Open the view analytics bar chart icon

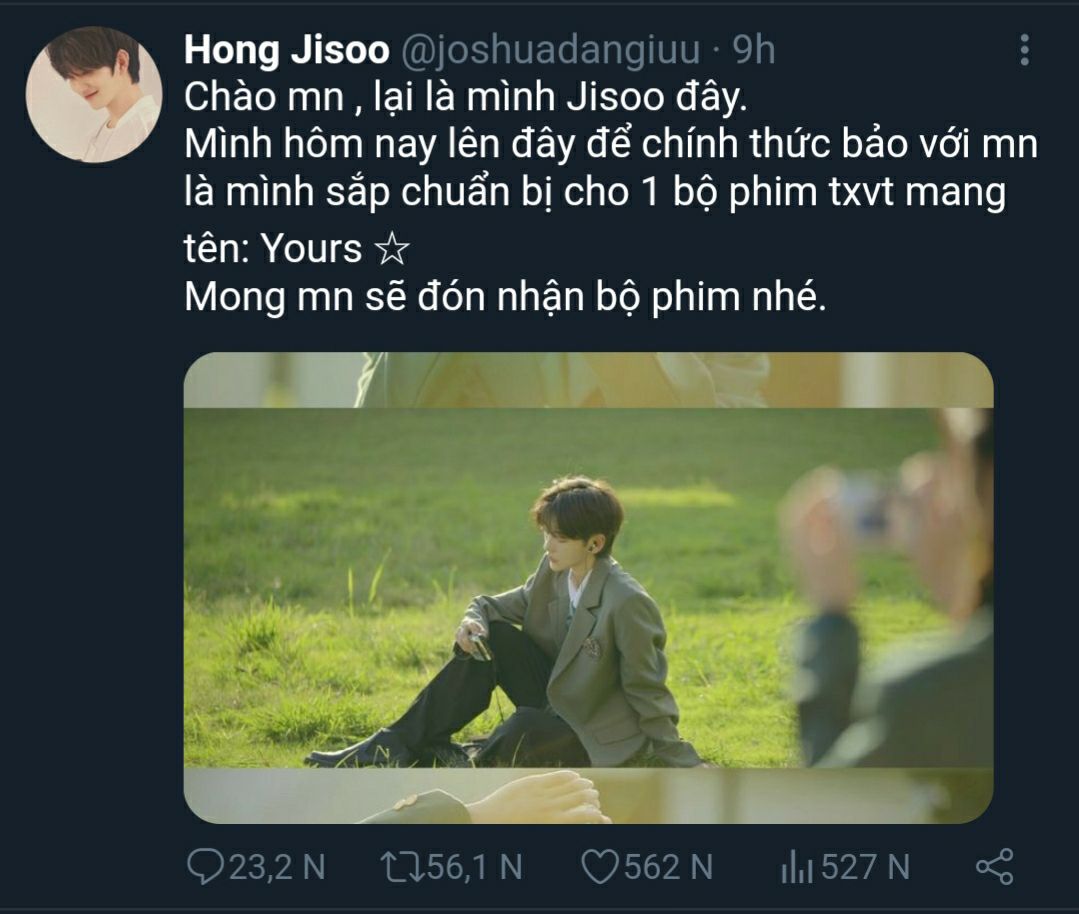coord(797,867)
